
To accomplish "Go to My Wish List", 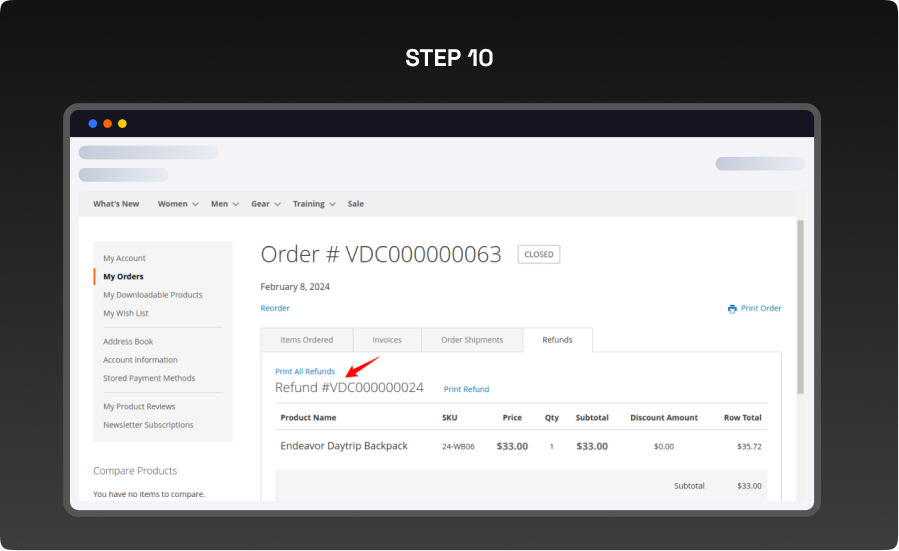I will [x=125, y=313].
